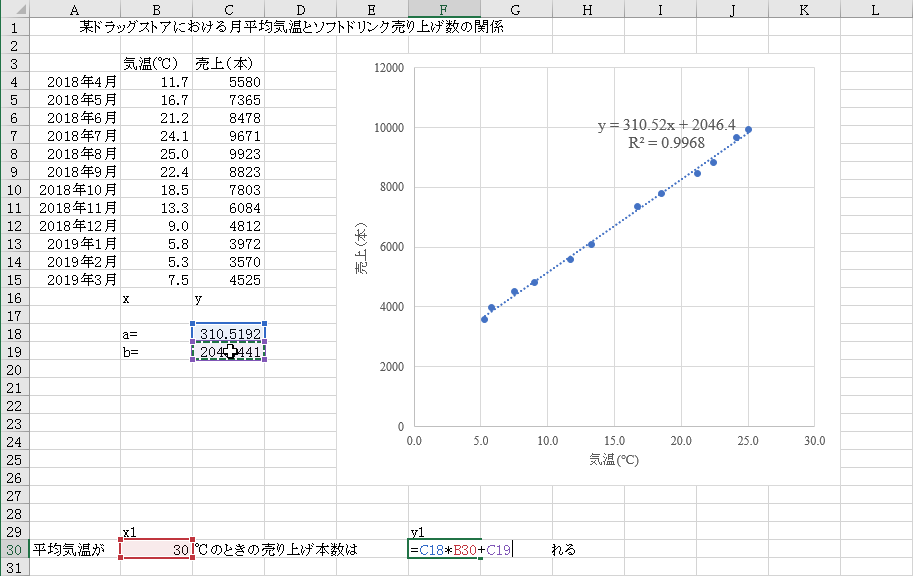This screenshot has width=913, height=576.
Task: Click the 12000 label on the chart's vertical axis
Action: [386, 68]
